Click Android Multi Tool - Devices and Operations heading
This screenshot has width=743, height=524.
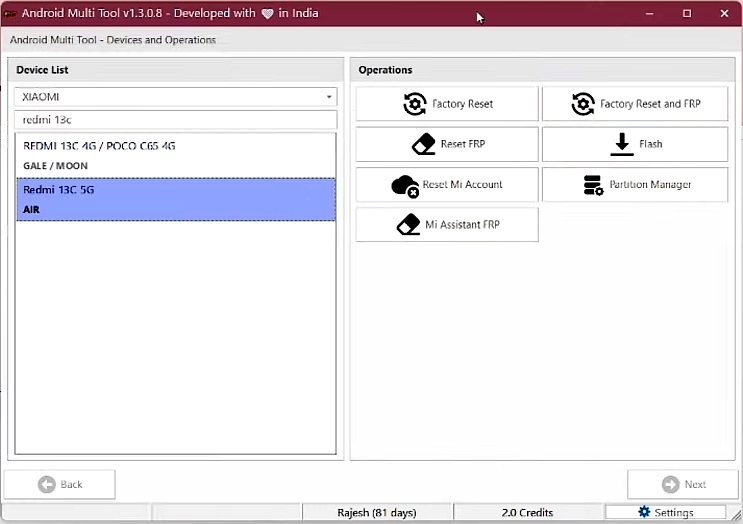(x=113, y=40)
